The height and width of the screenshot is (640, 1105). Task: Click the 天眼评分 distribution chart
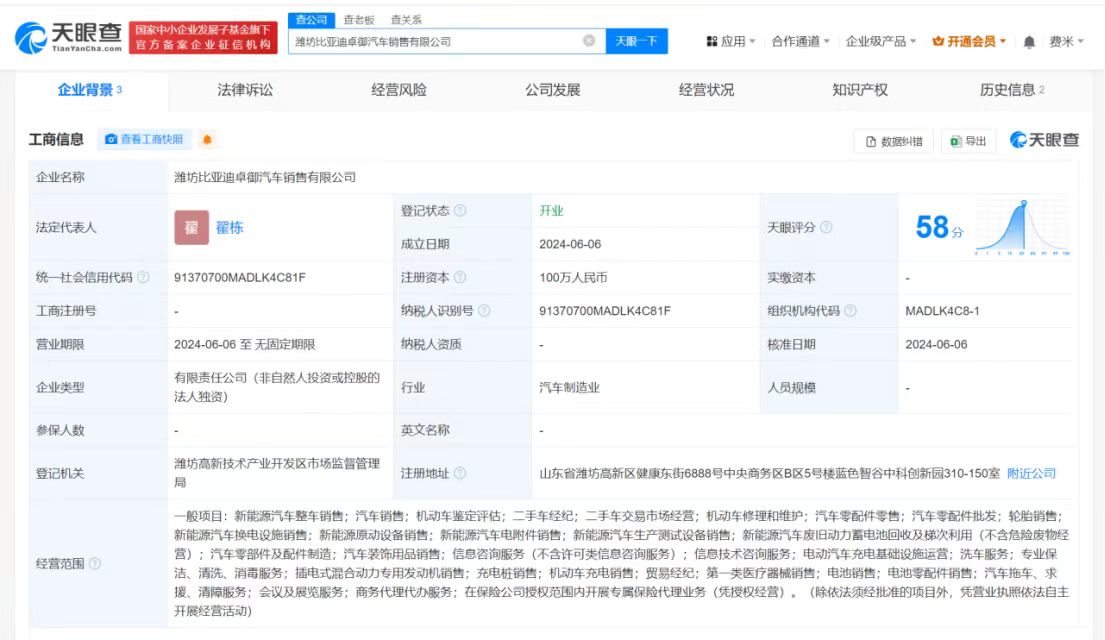click(1023, 228)
